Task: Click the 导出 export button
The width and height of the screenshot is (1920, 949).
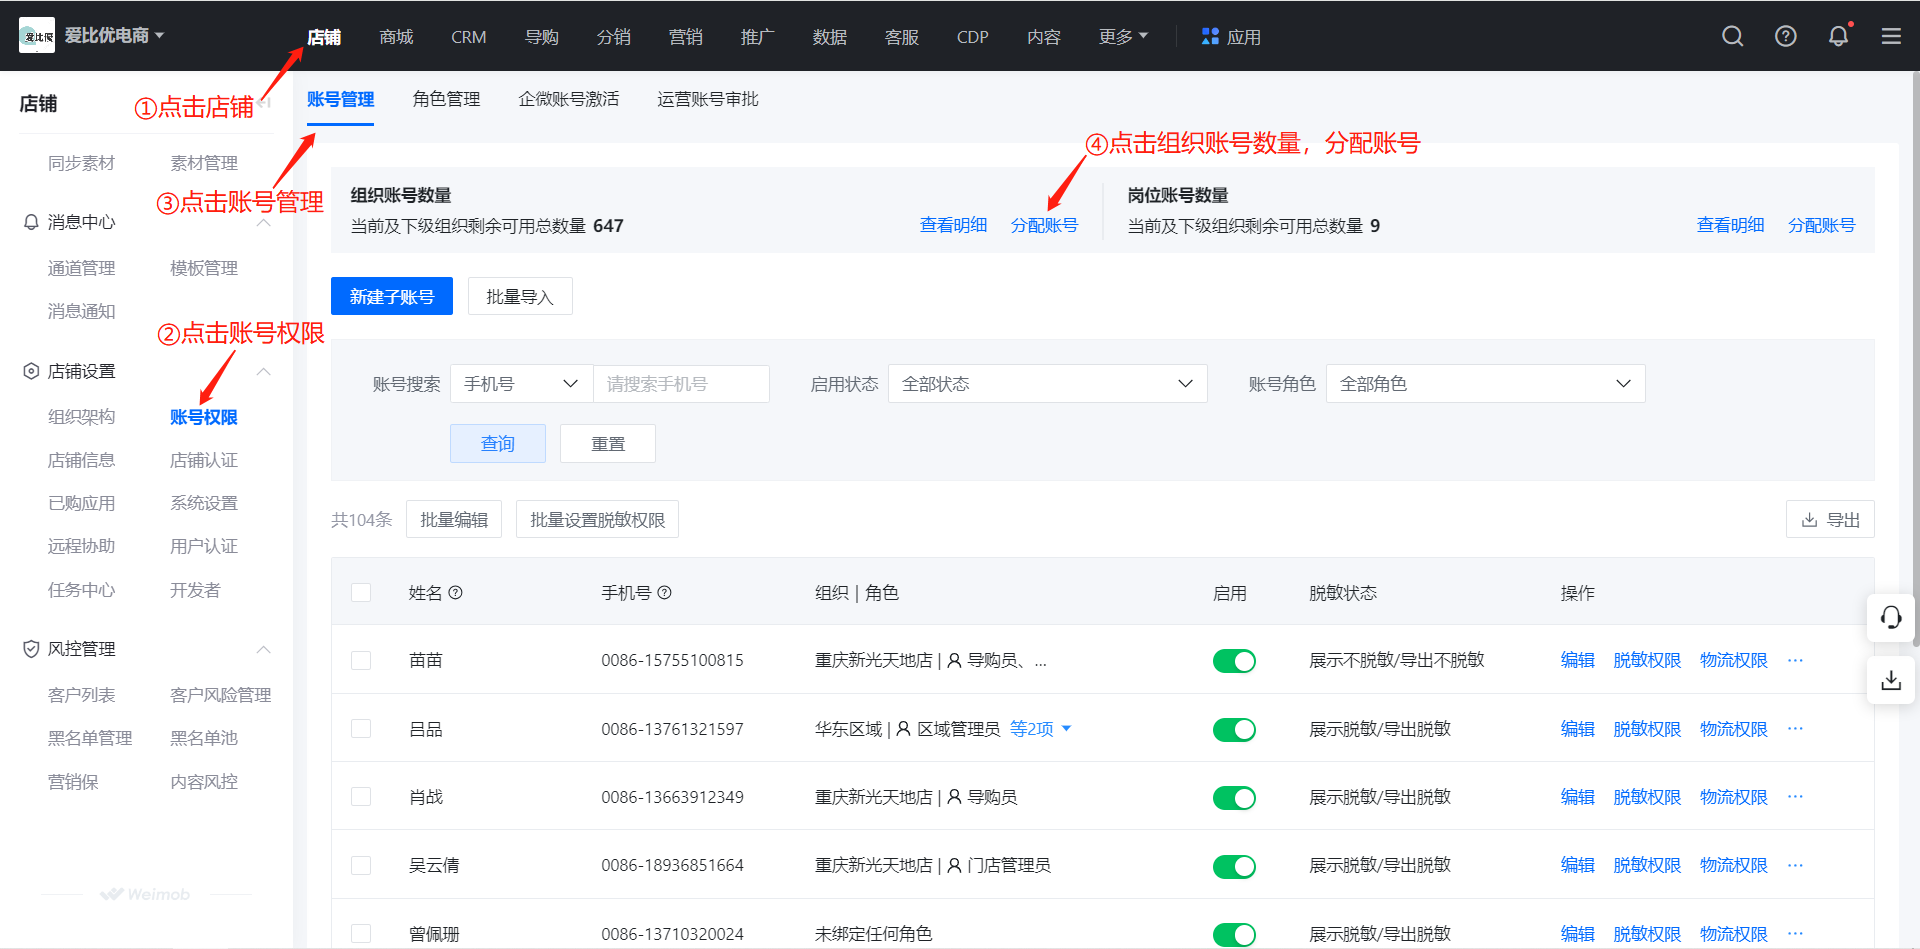Action: click(x=1830, y=519)
